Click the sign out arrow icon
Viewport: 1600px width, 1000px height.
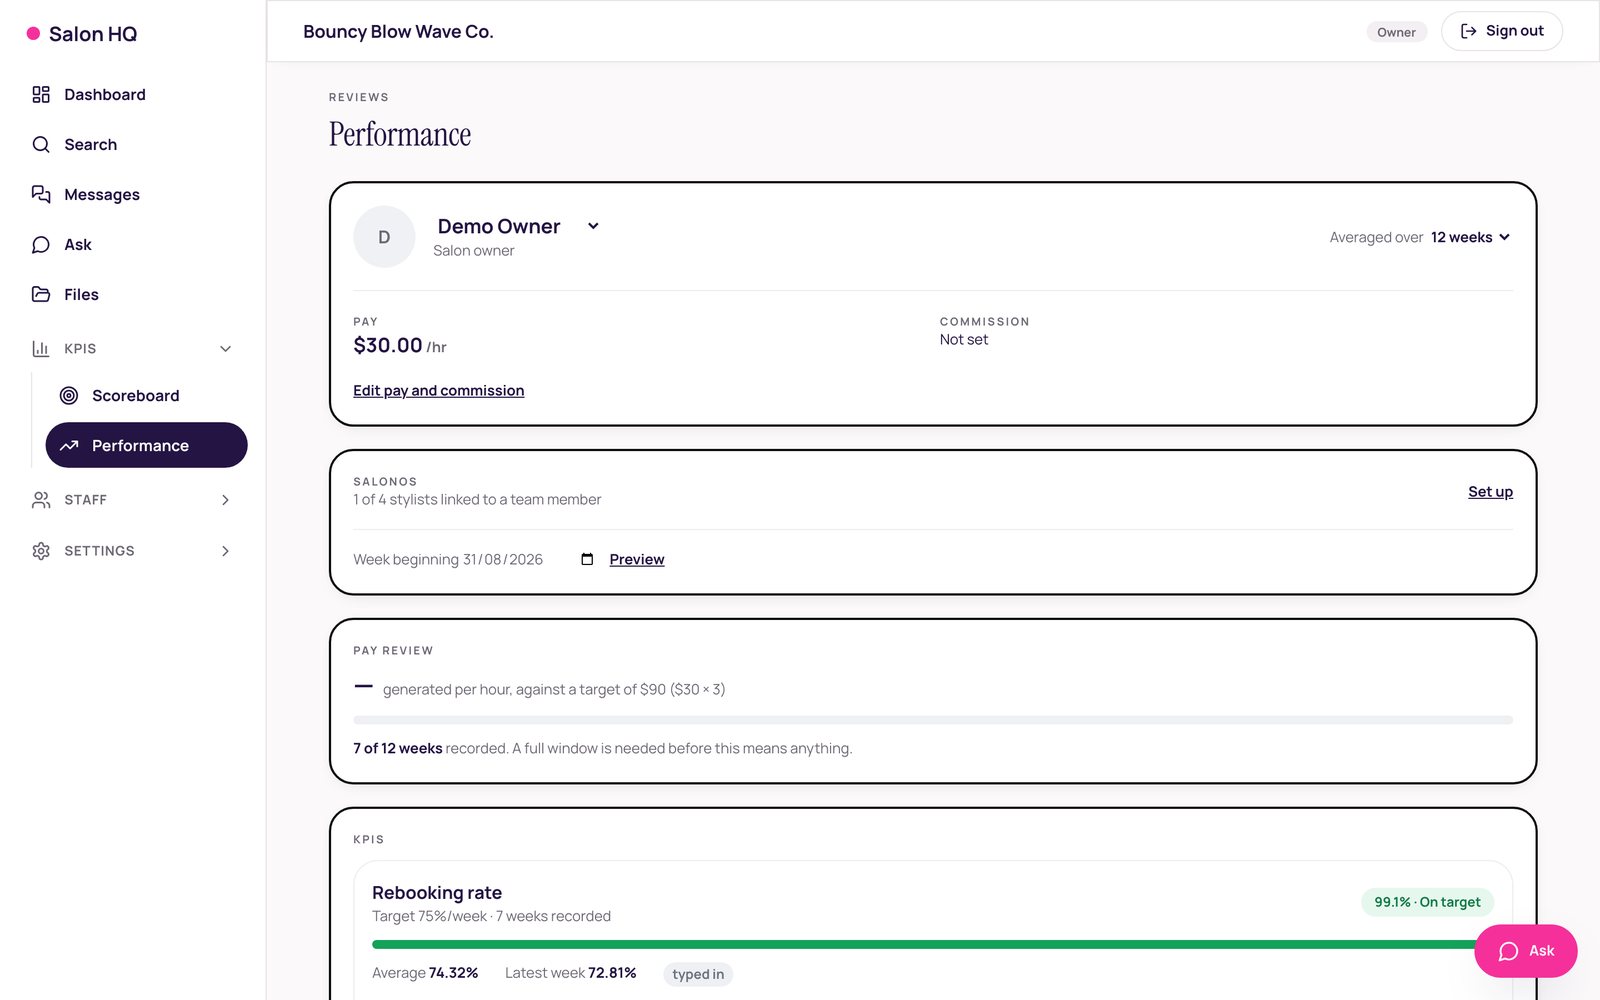[1469, 31]
